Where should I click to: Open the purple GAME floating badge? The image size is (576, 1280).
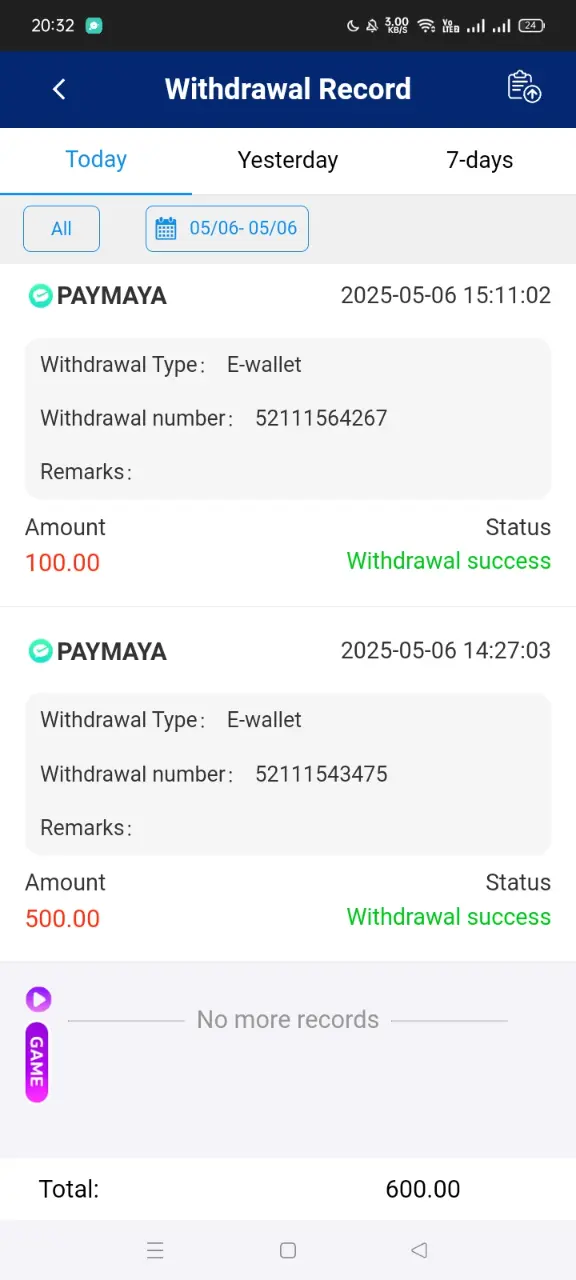tap(37, 1062)
